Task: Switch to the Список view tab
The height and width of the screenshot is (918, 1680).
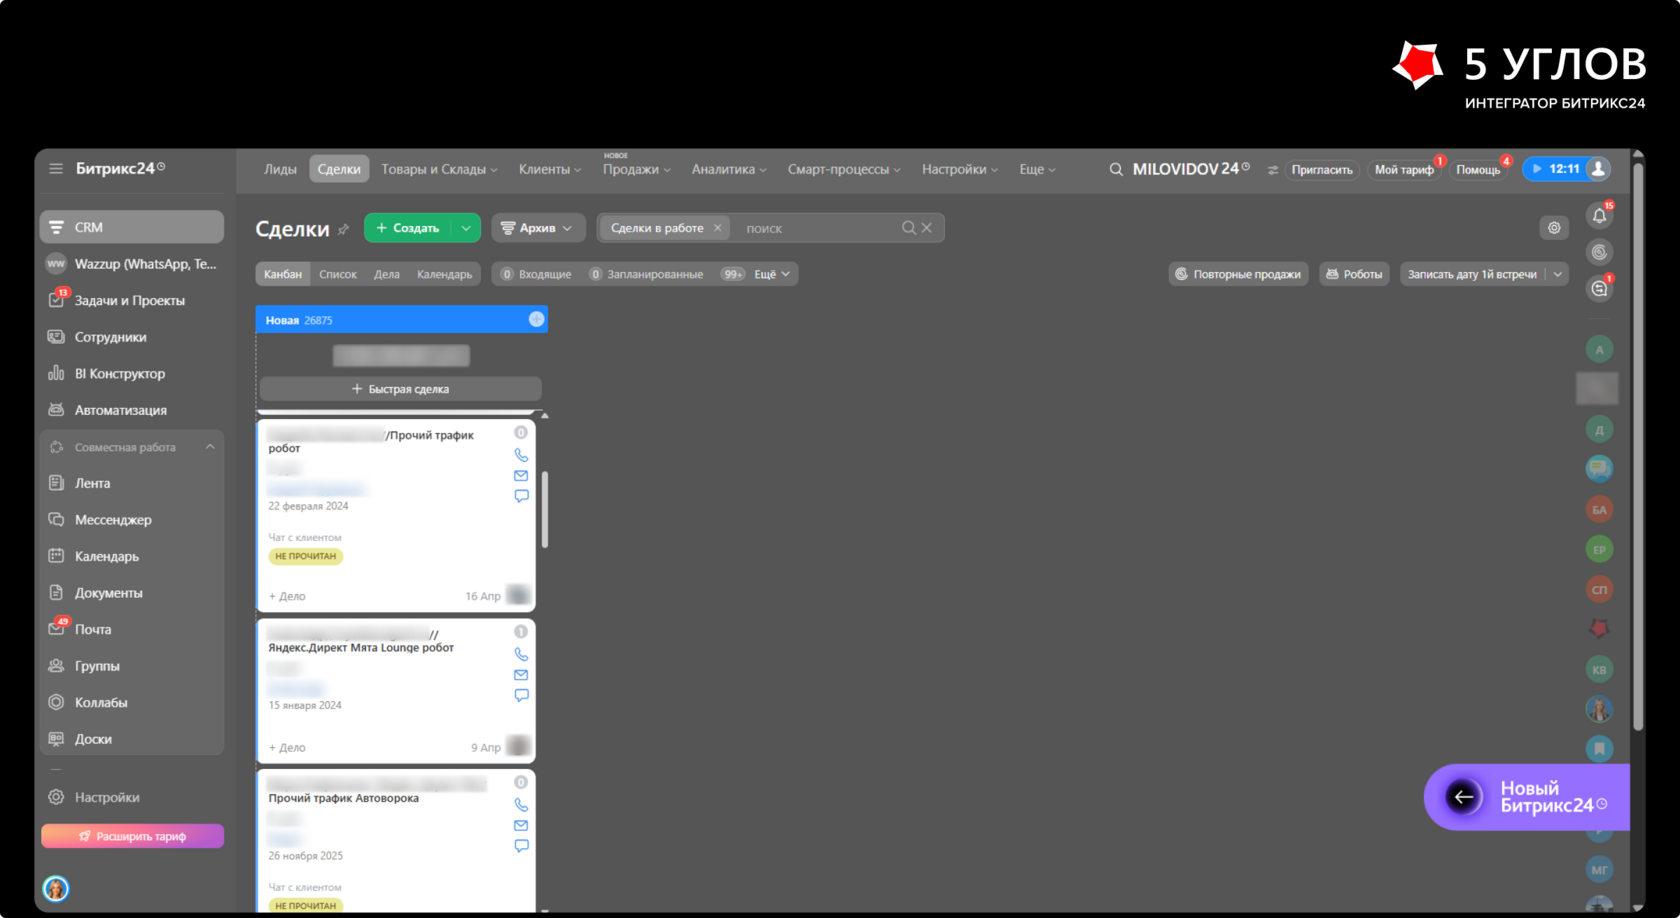Action: (x=338, y=274)
